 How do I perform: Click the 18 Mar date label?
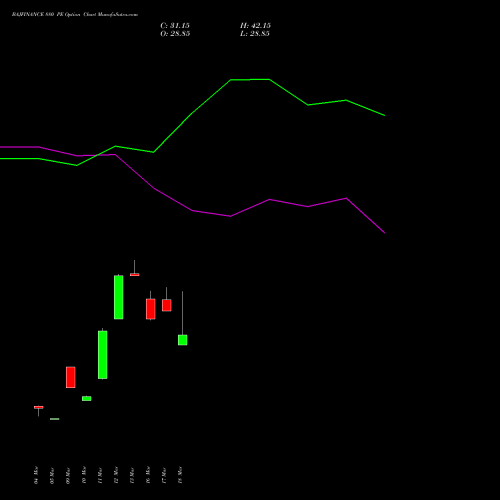[x=180, y=475]
